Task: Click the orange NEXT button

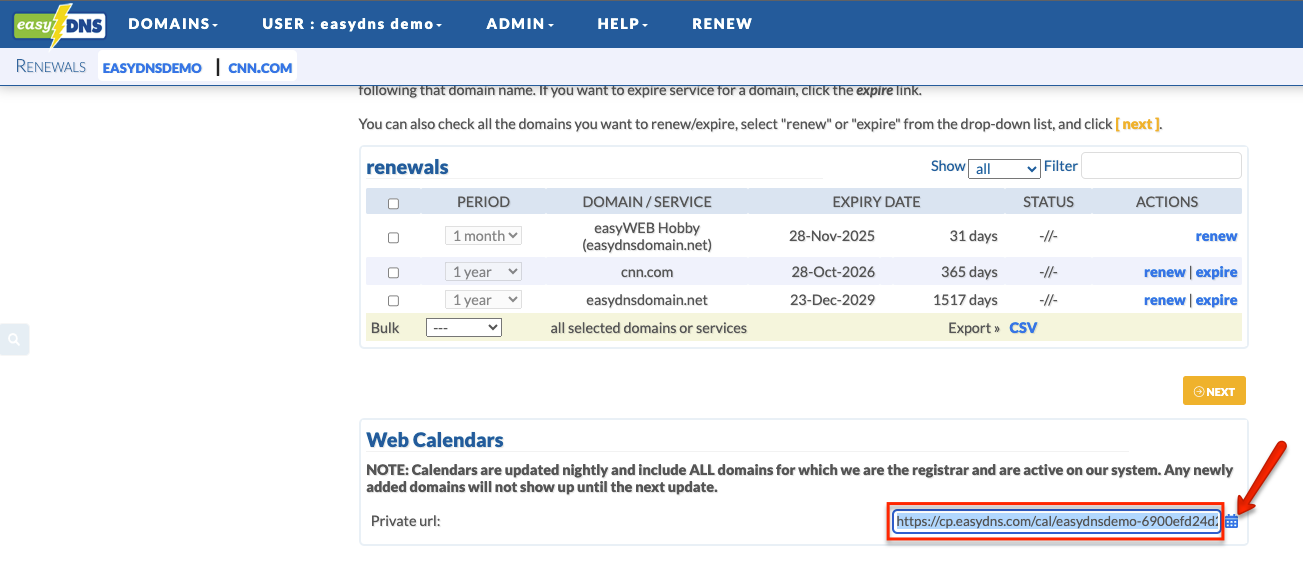Action: click(1214, 392)
